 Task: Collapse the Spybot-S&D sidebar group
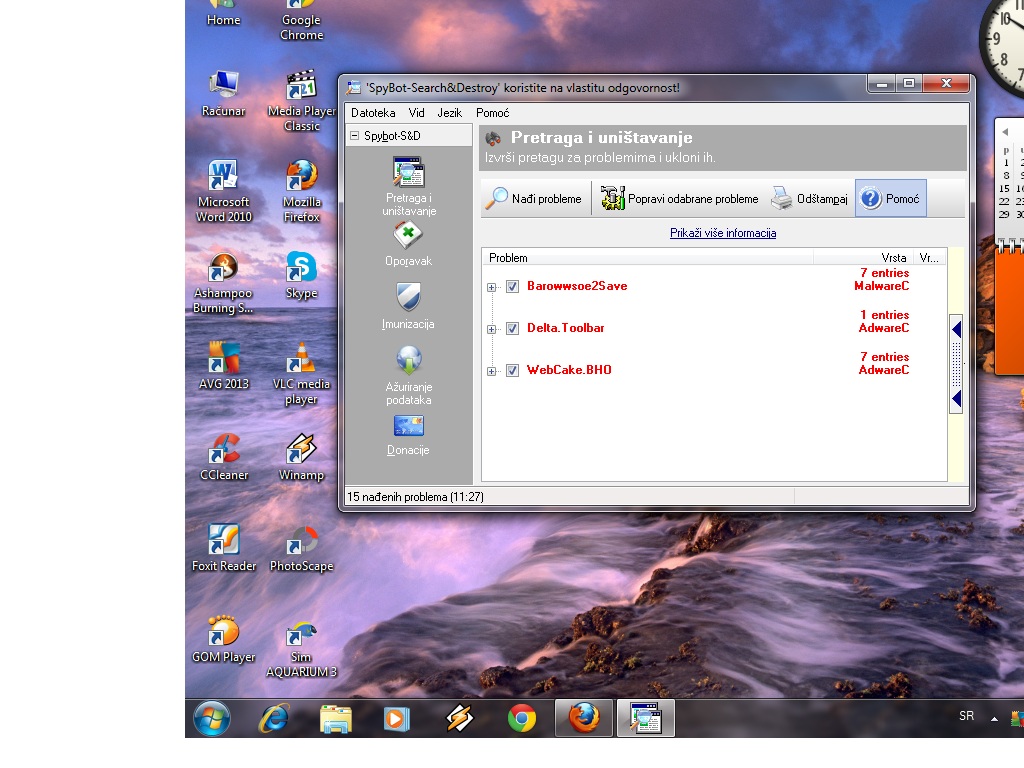[x=355, y=136]
